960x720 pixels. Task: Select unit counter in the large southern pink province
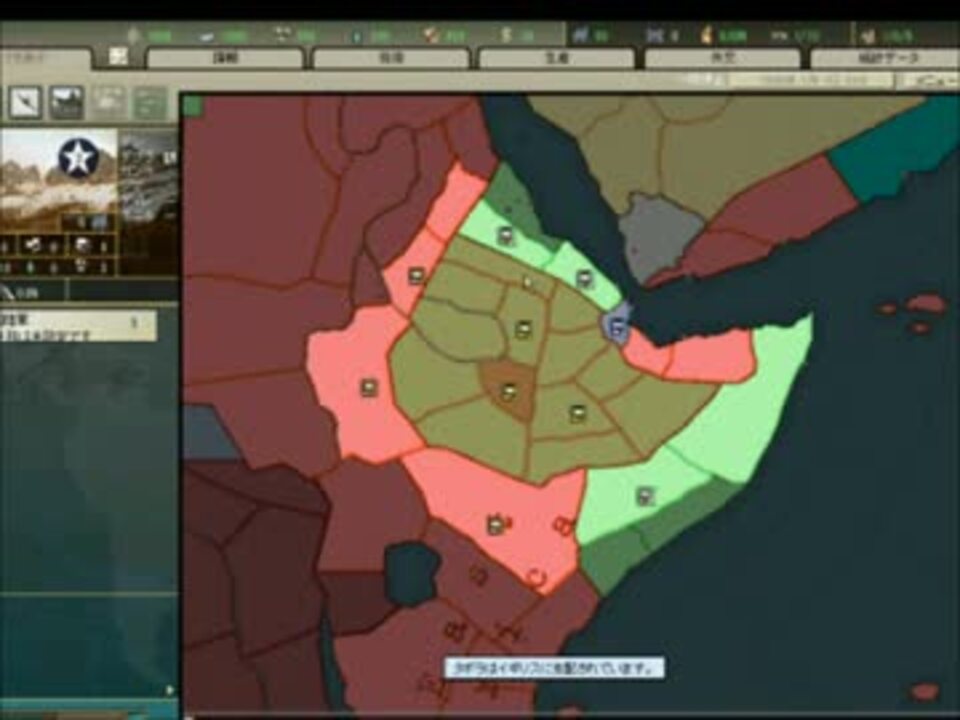495,525
